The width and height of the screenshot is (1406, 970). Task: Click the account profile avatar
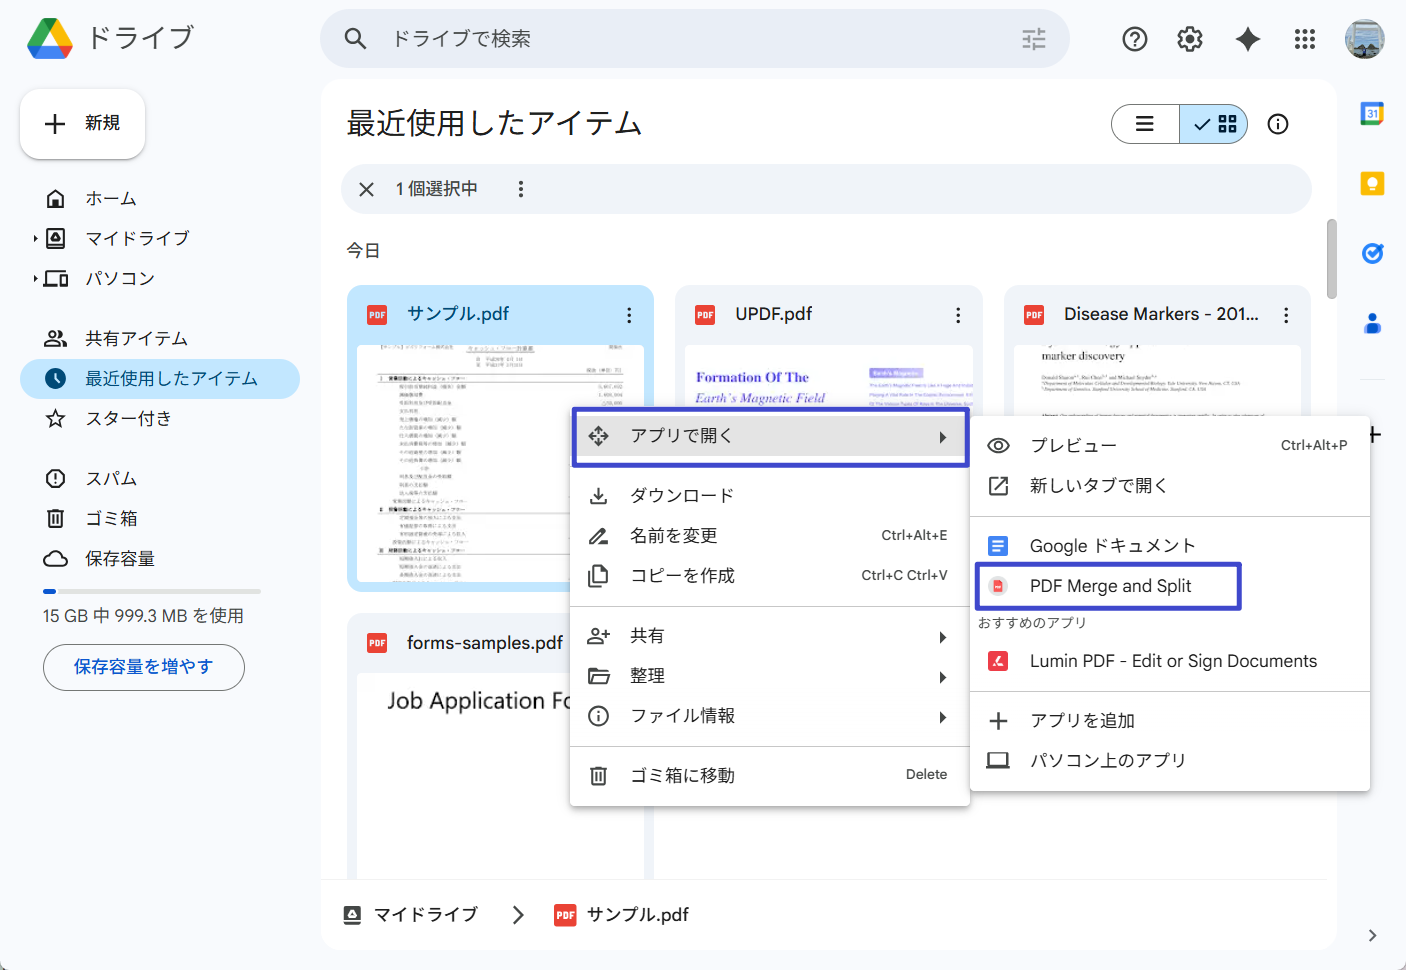click(x=1365, y=39)
